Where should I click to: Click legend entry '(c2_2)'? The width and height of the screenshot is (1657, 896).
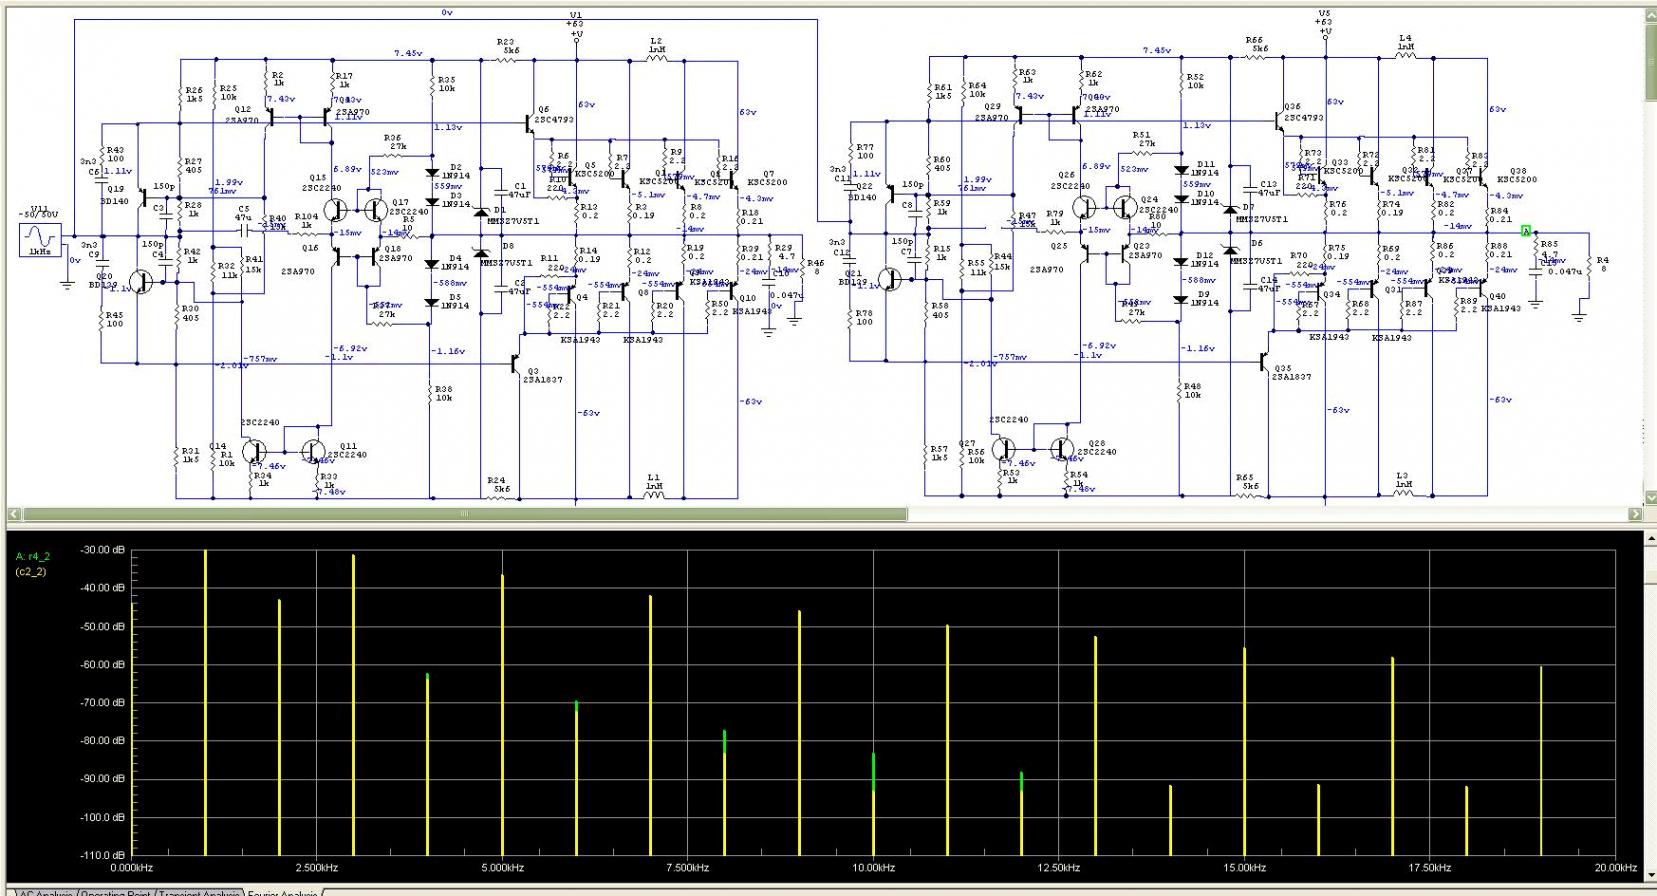tap(31, 572)
